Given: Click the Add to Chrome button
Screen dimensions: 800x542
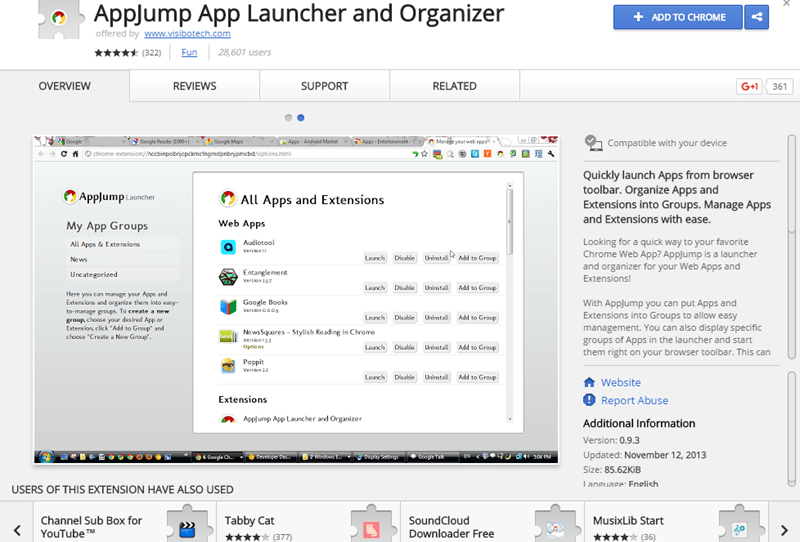Looking at the screenshot, I should 678,17.
